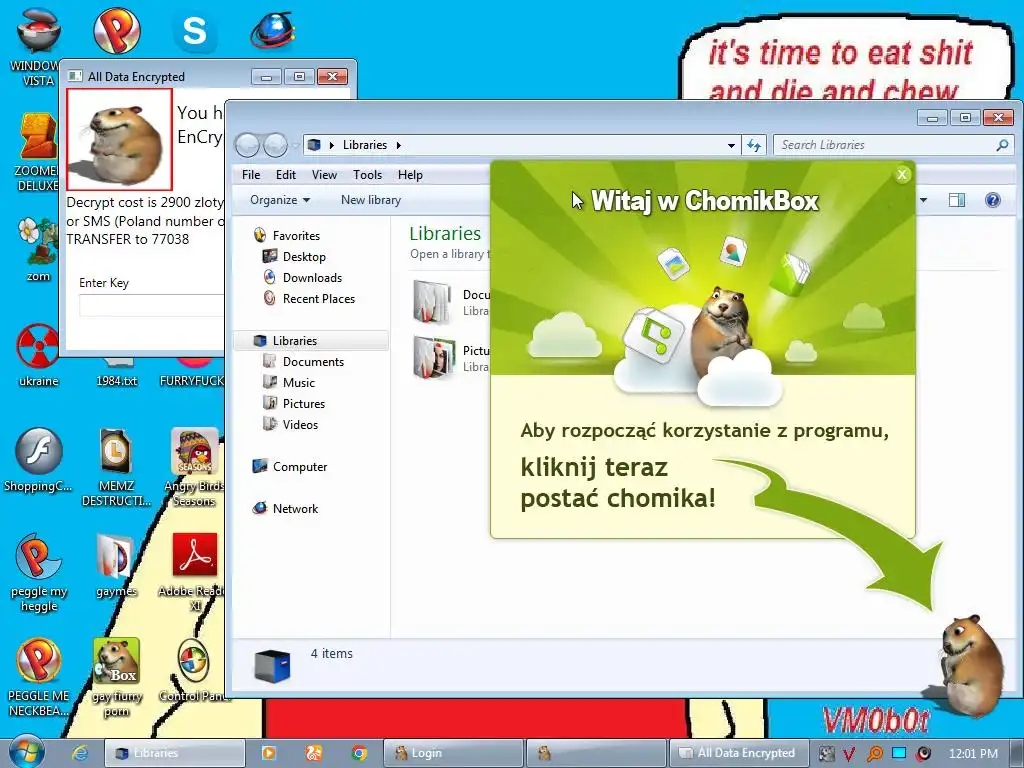The height and width of the screenshot is (768, 1024).
Task: Click the Documents library thumbnail
Action: pos(433,301)
